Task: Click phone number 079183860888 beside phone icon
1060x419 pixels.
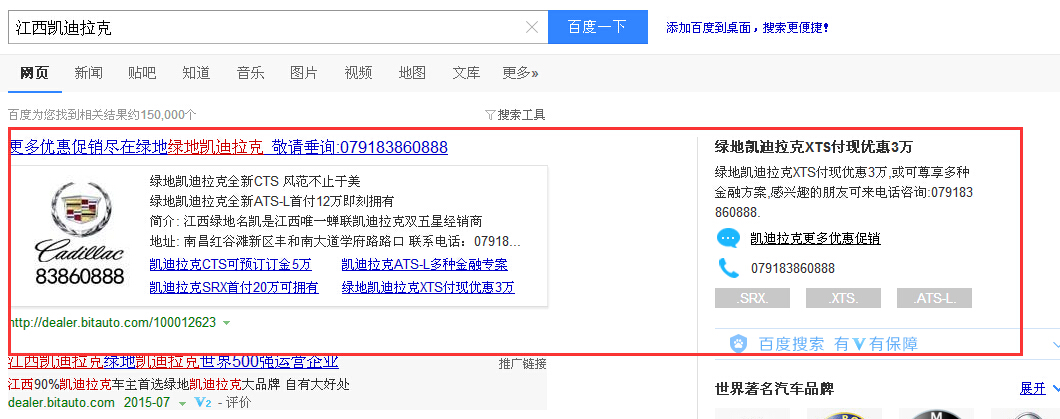Action: point(793,268)
